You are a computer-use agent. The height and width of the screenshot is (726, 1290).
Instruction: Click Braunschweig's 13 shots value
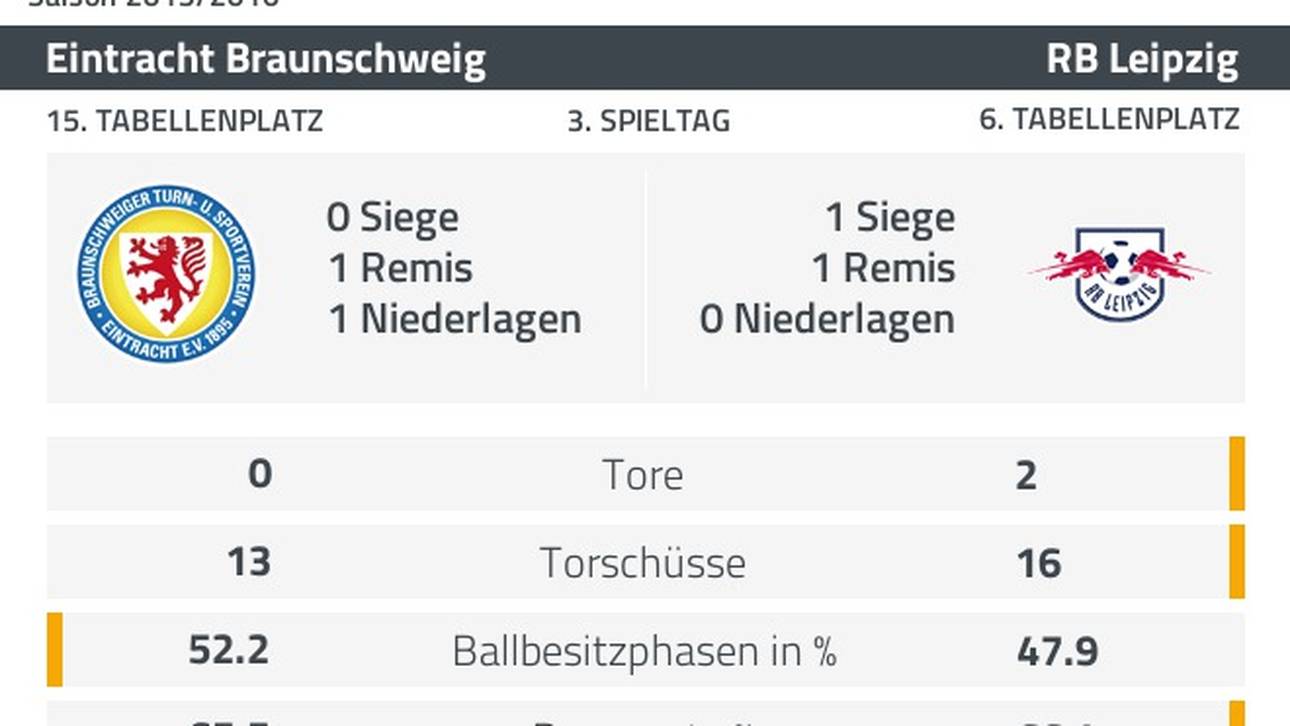pos(248,562)
